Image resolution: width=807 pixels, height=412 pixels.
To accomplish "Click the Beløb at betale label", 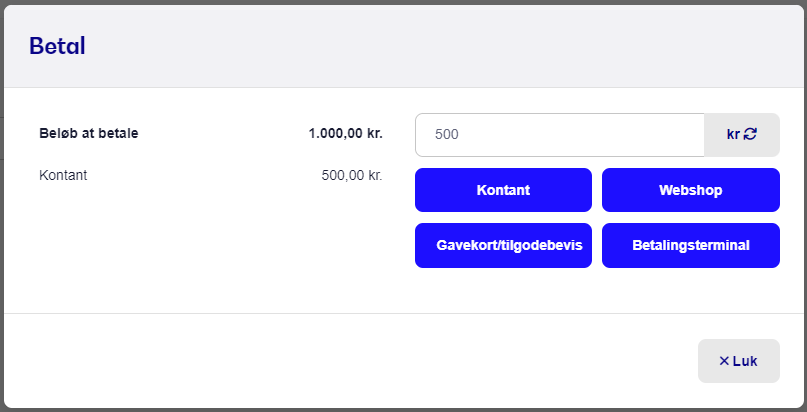I will tap(89, 133).
